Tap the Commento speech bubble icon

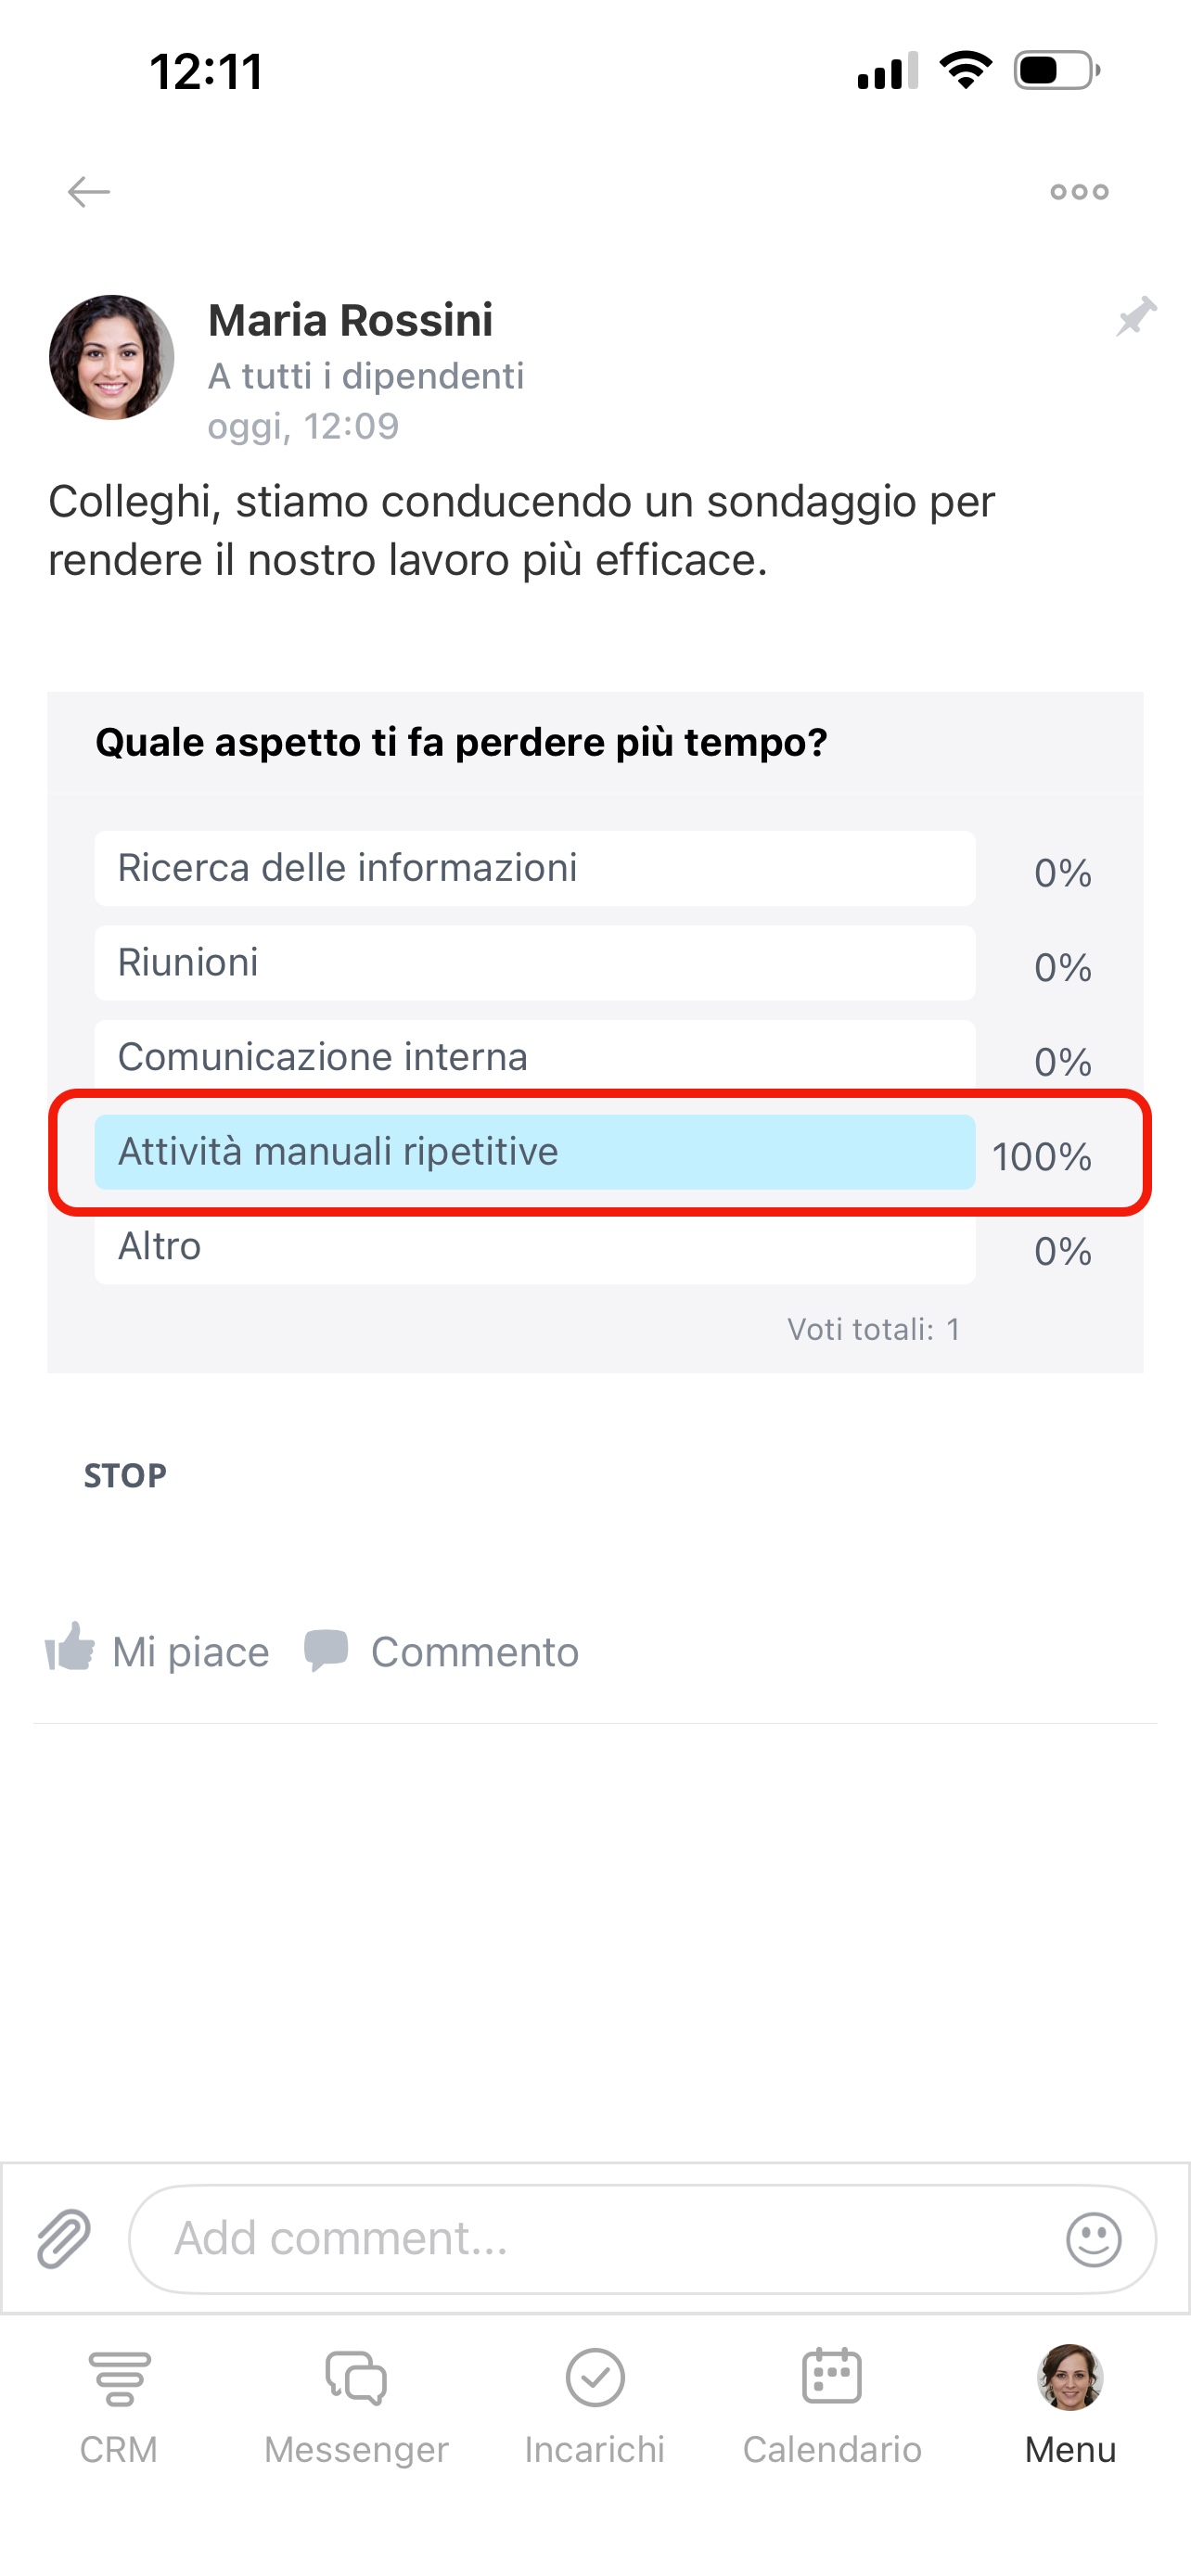(326, 1649)
